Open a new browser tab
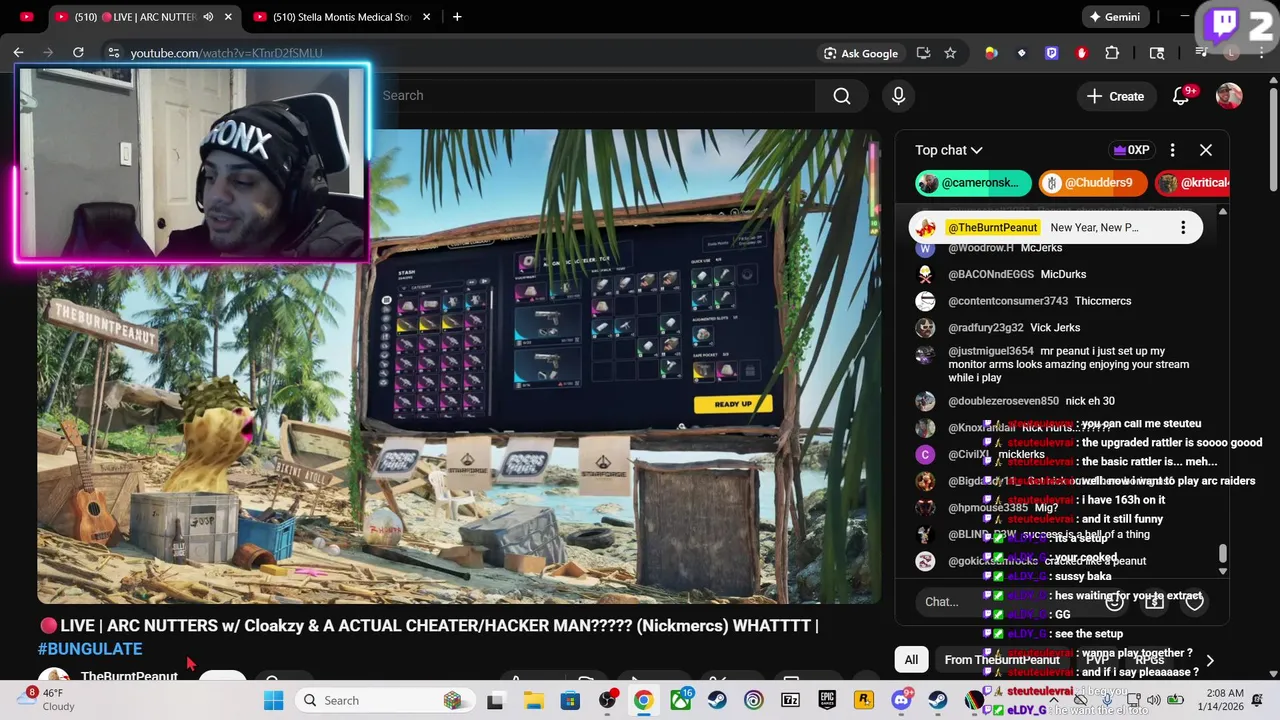 [457, 17]
